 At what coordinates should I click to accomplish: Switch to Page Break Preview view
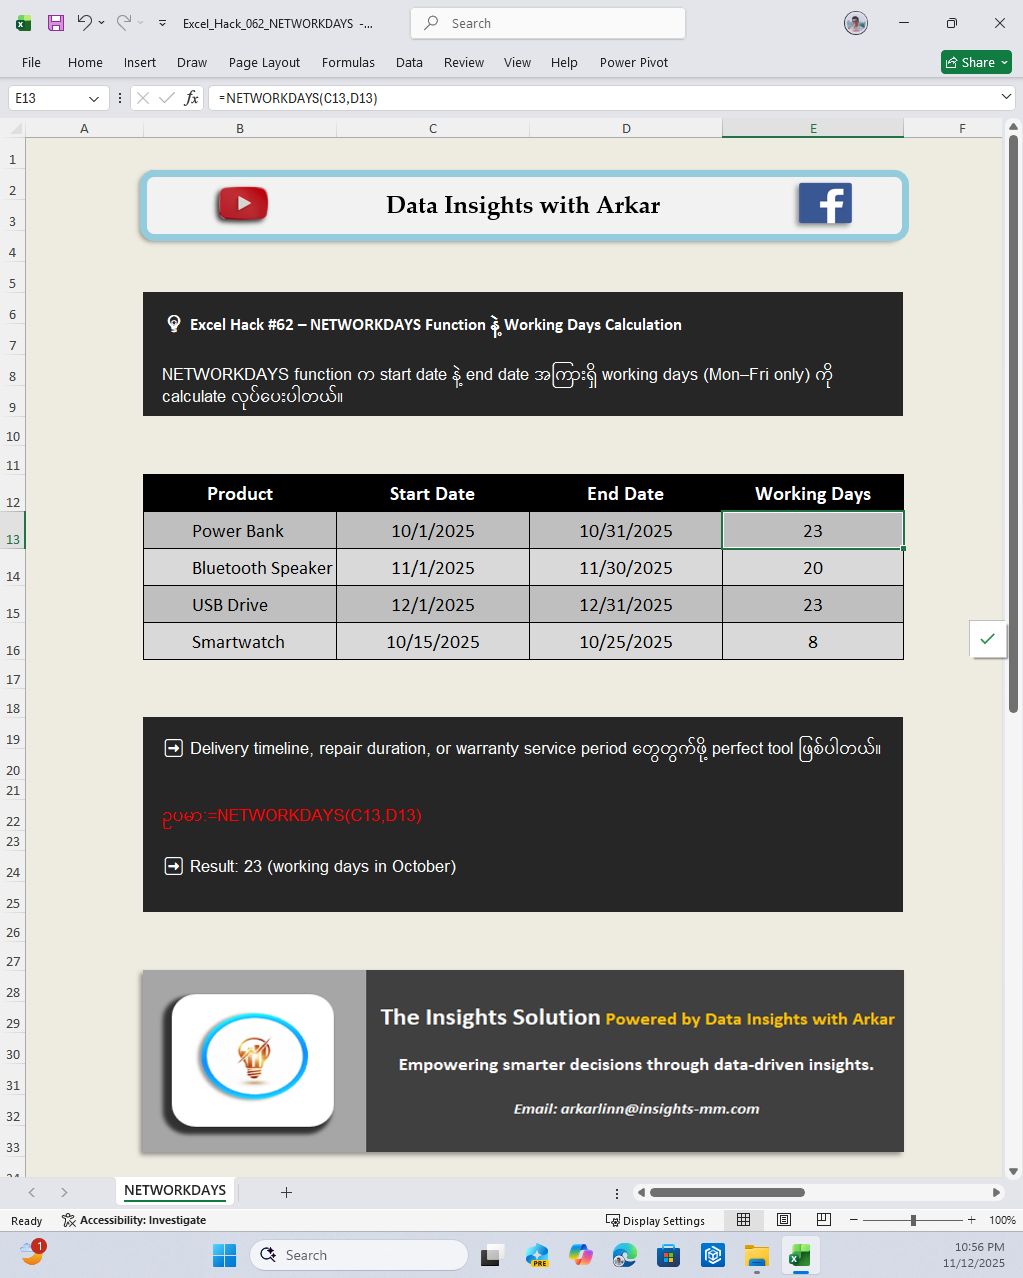pos(824,1220)
